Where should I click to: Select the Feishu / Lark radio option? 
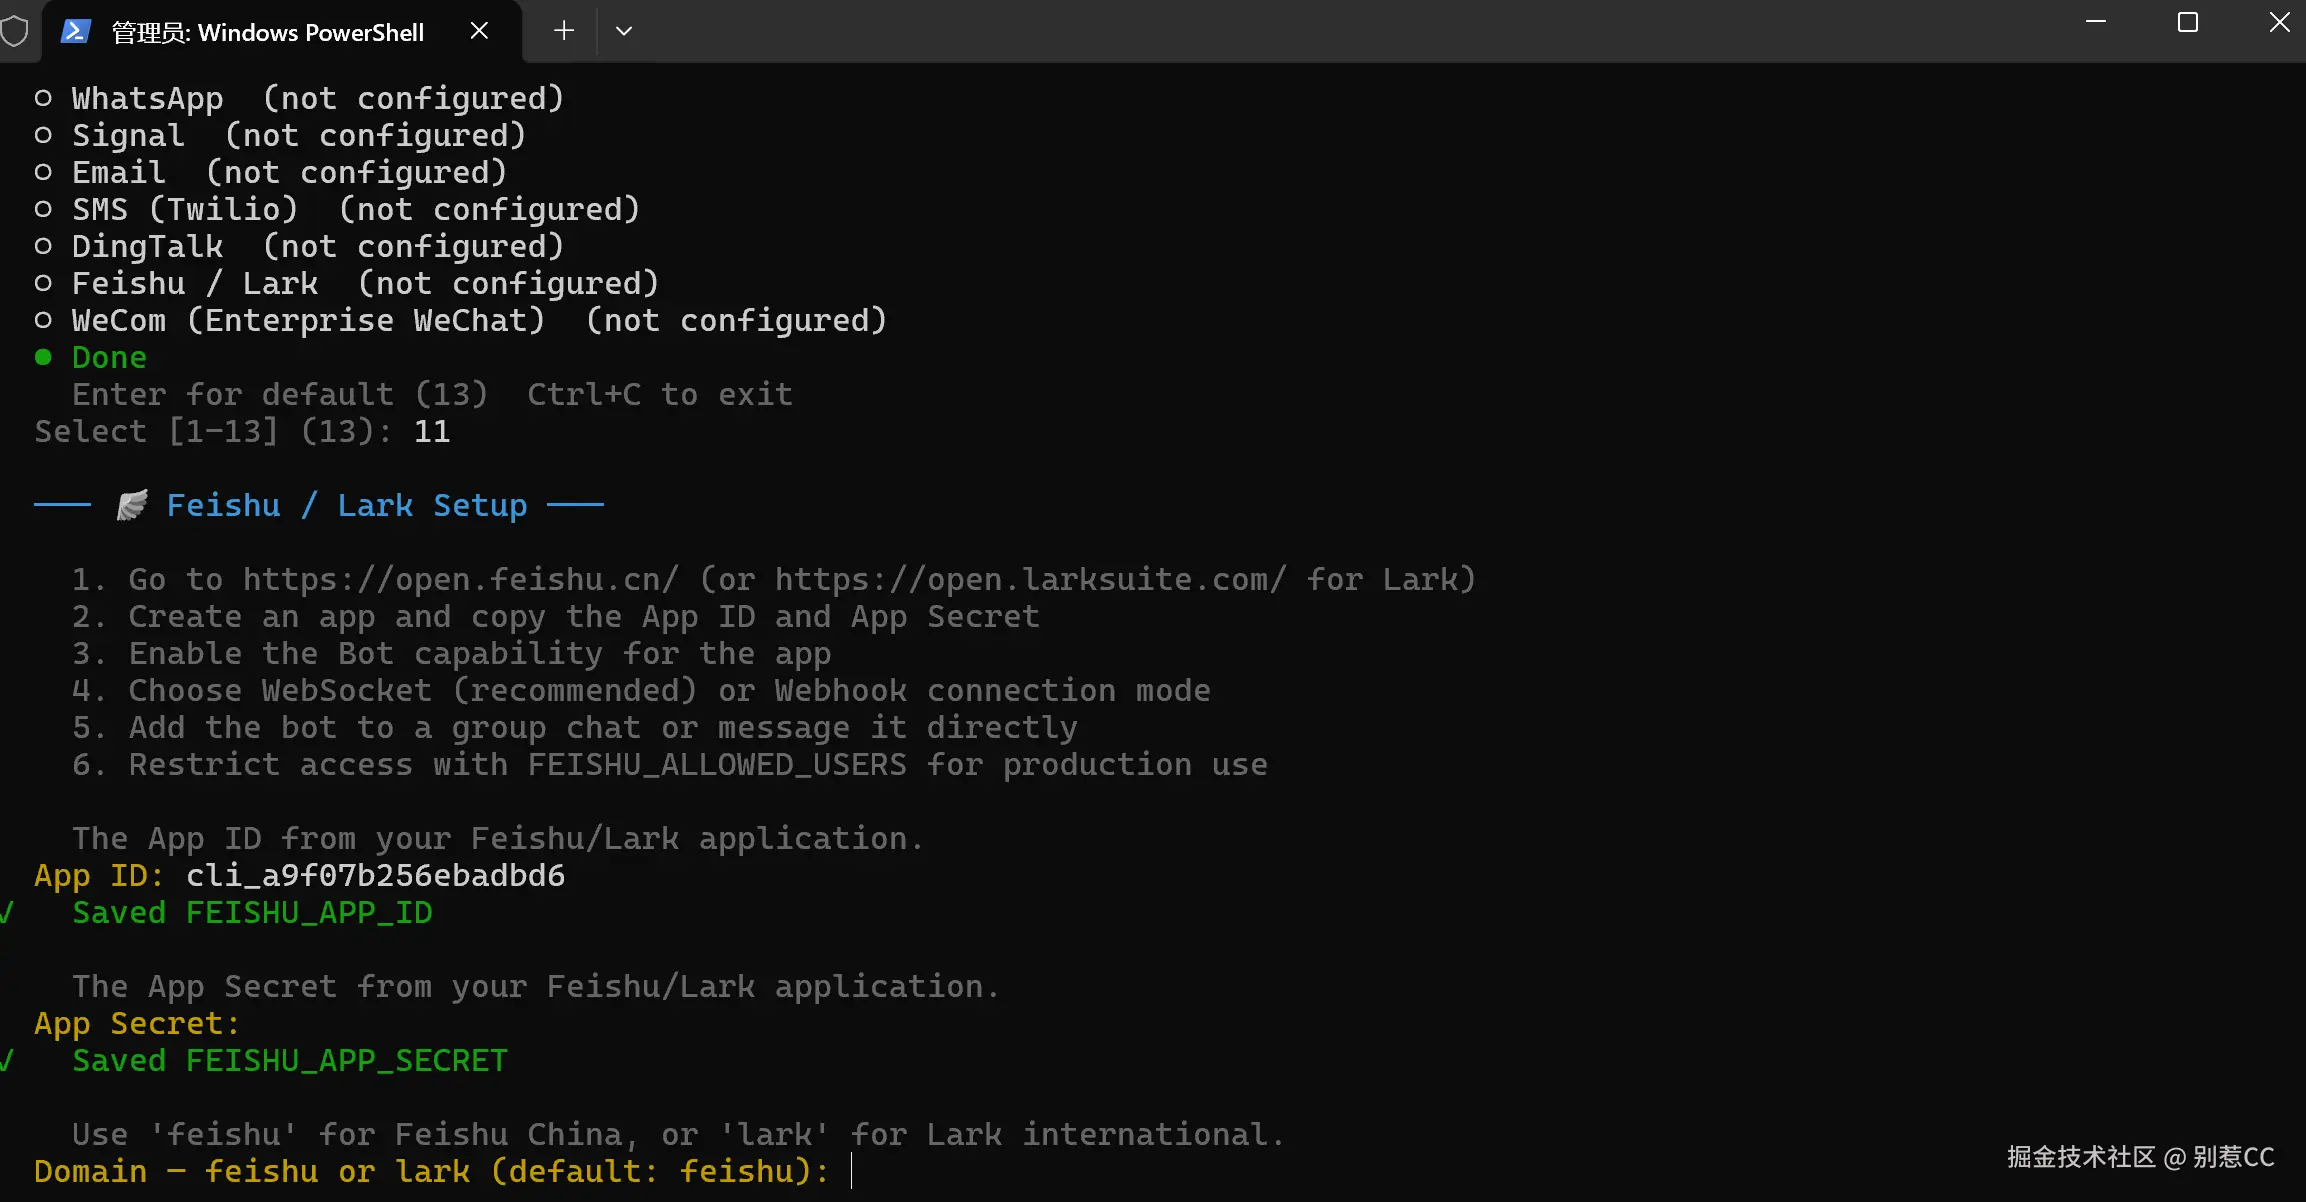coord(43,283)
